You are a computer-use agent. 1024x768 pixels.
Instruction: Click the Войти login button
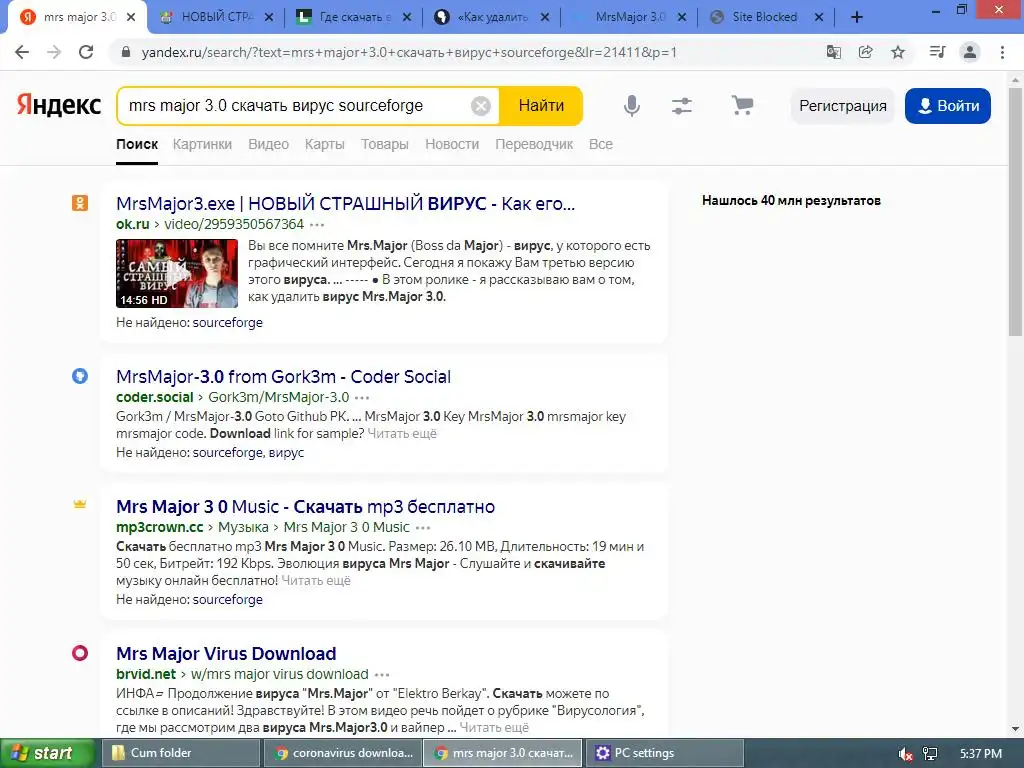pos(948,106)
